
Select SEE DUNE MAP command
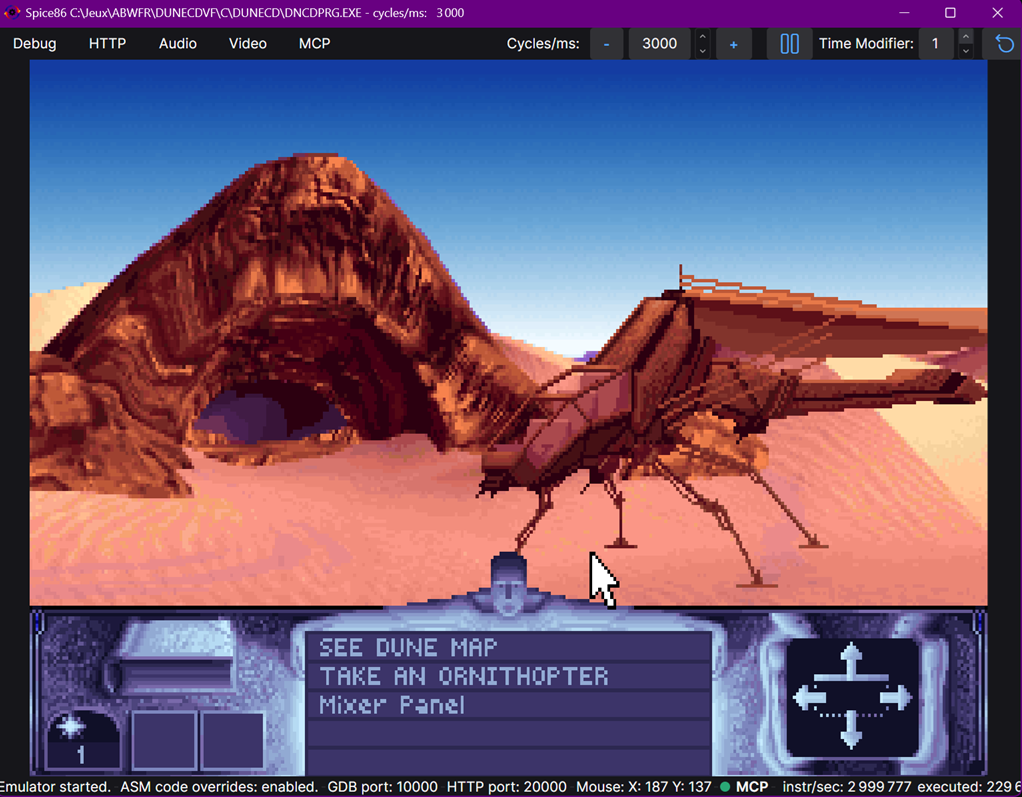tap(508, 648)
